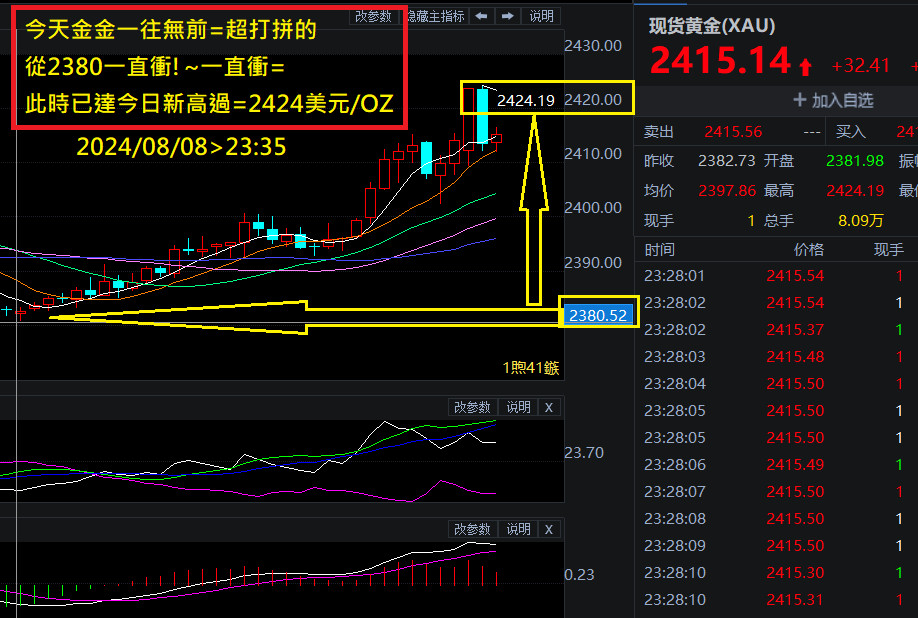Click the 2400.00 price axis label
This screenshot has height=618, width=918.
click(592, 207)
